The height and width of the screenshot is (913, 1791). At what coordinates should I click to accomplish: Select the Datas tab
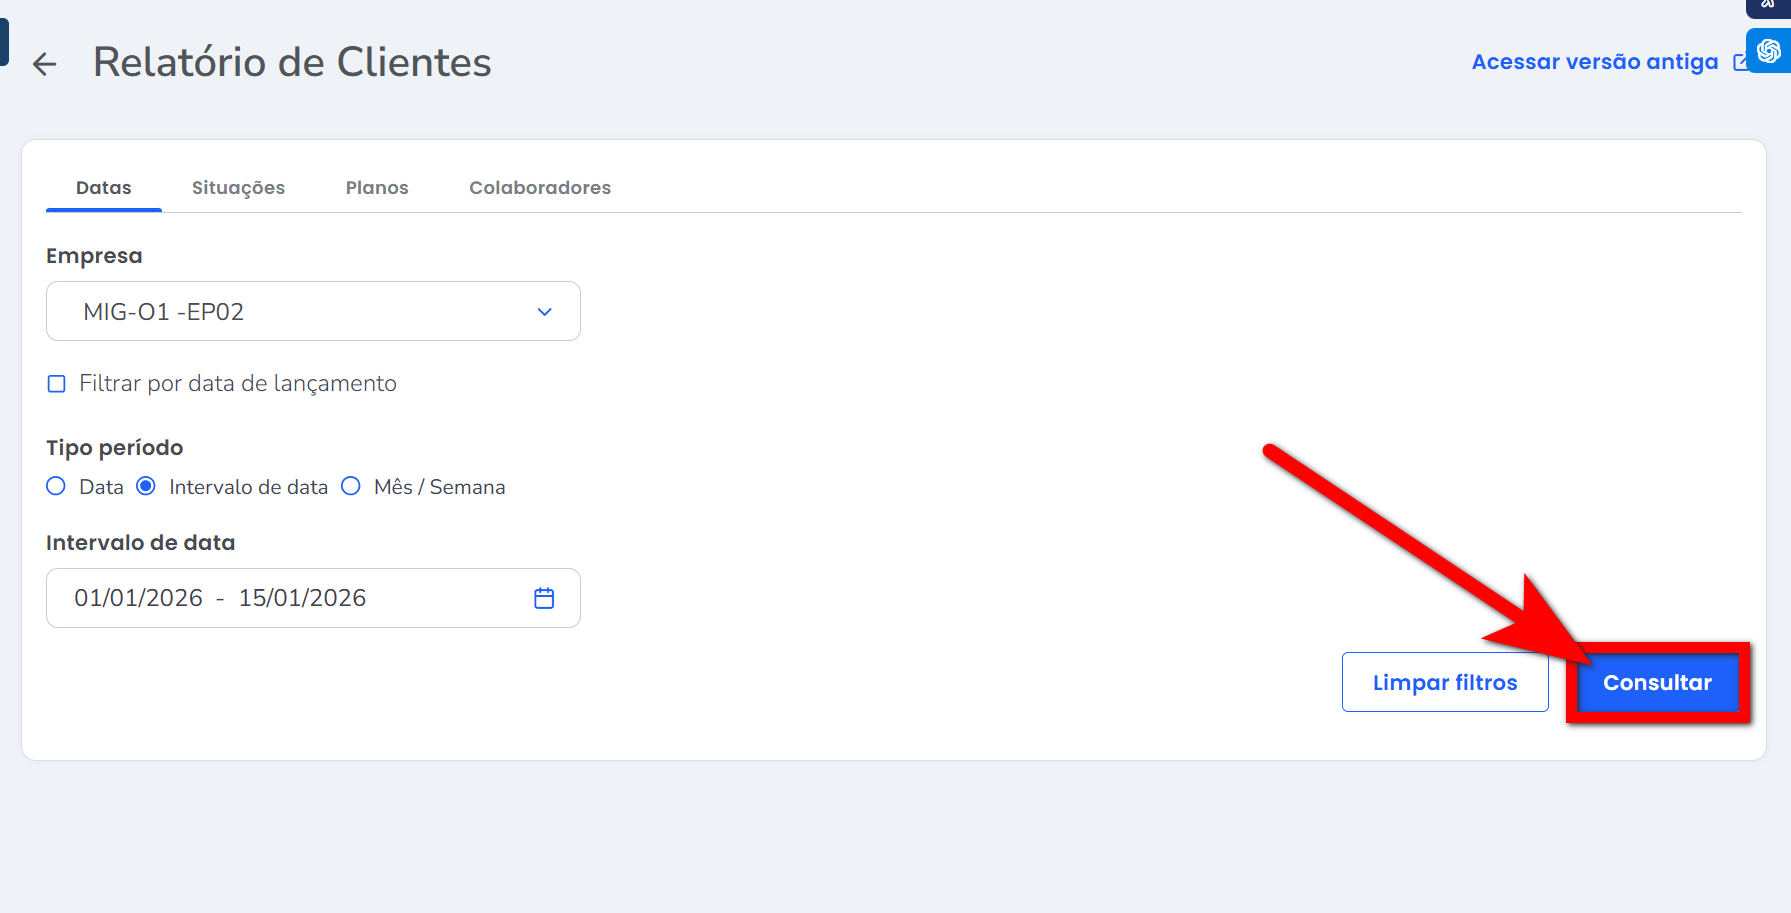point(104,188)
